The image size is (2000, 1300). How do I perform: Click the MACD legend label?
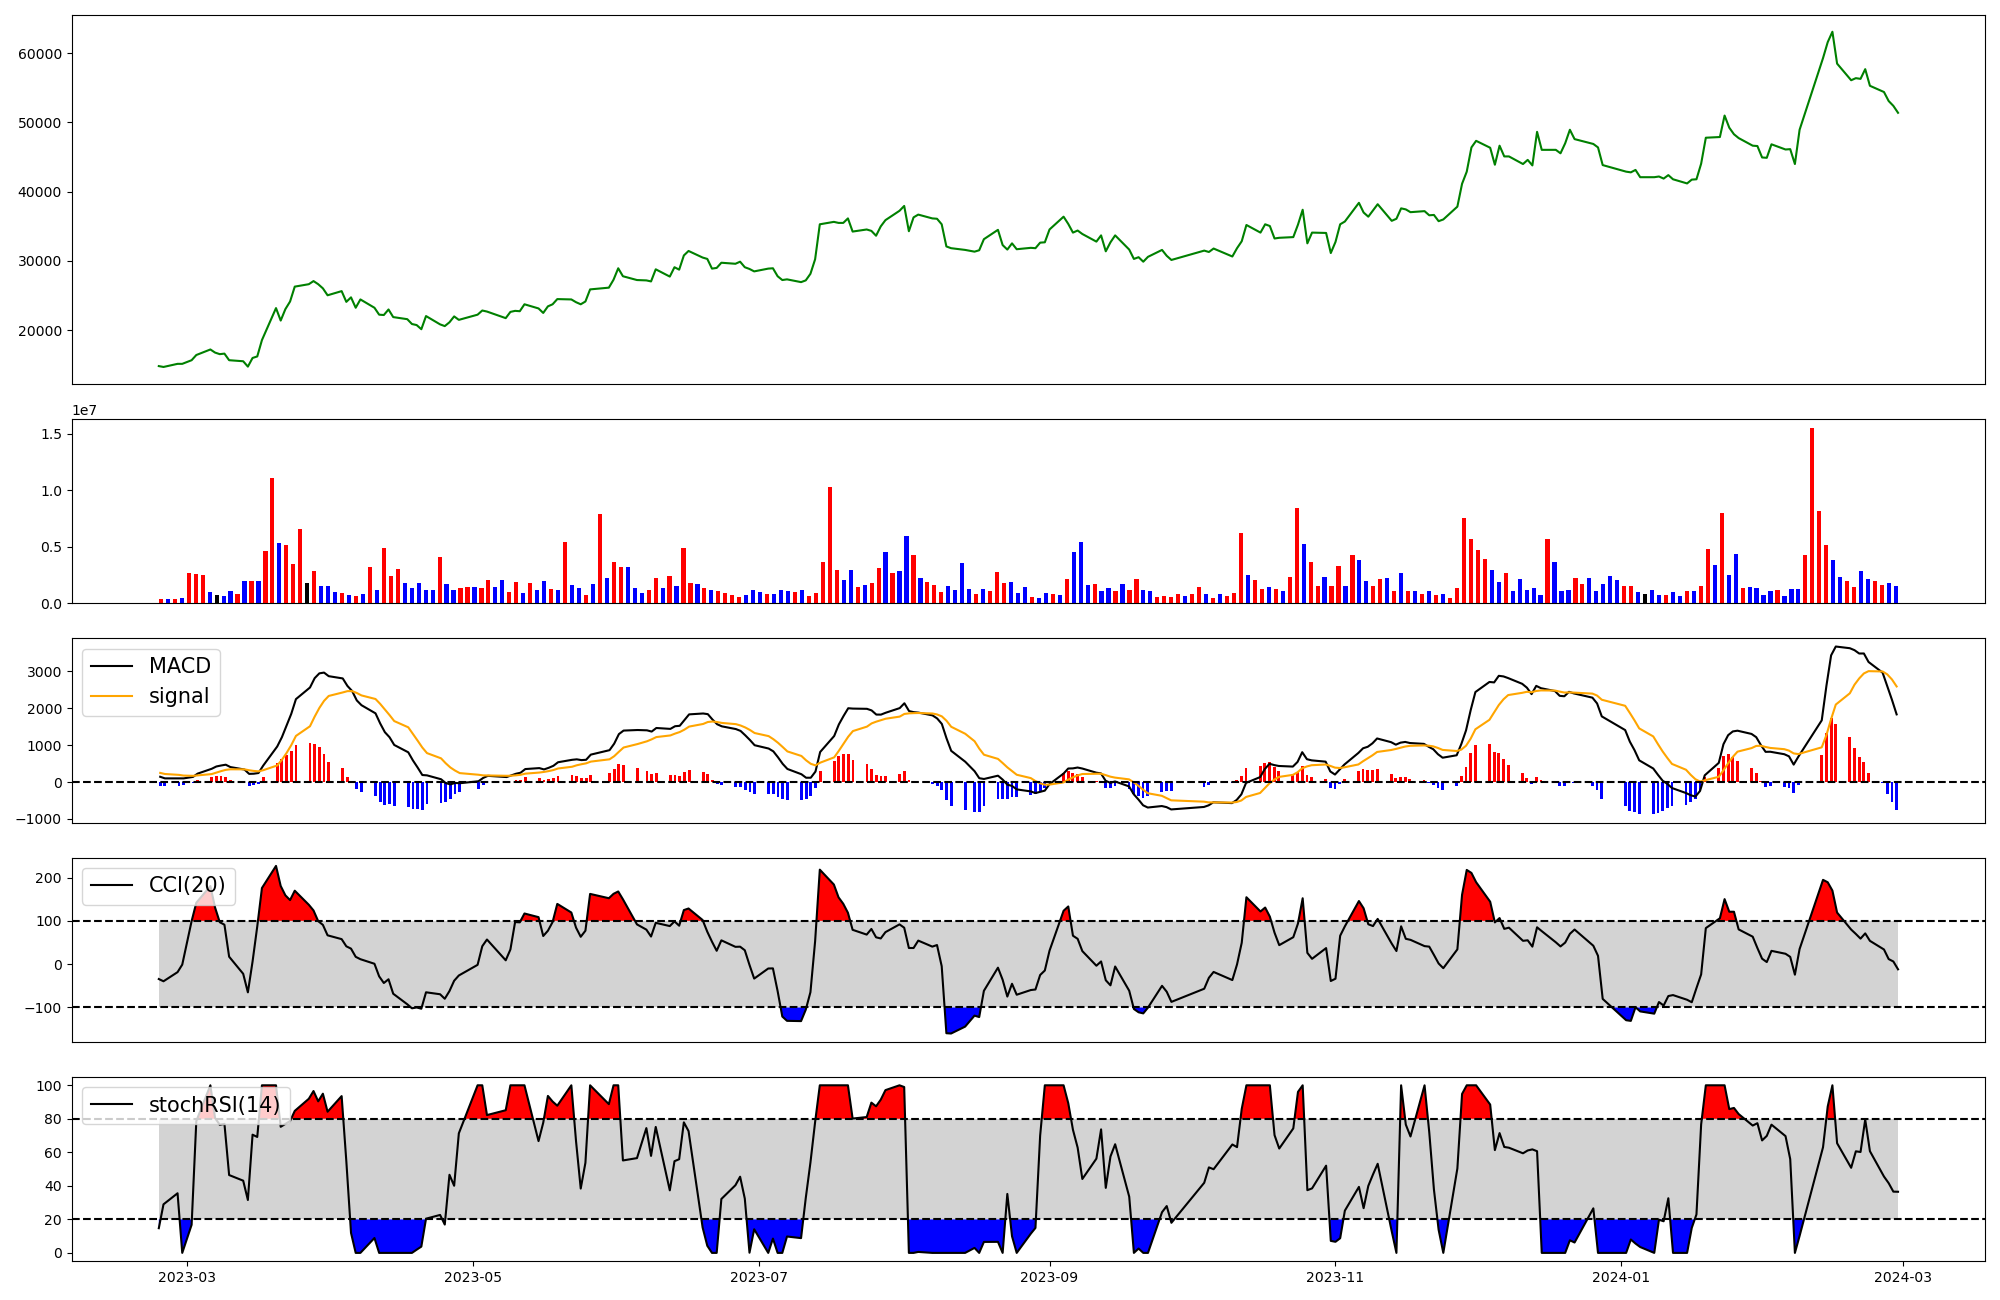(x=179, y=666)
